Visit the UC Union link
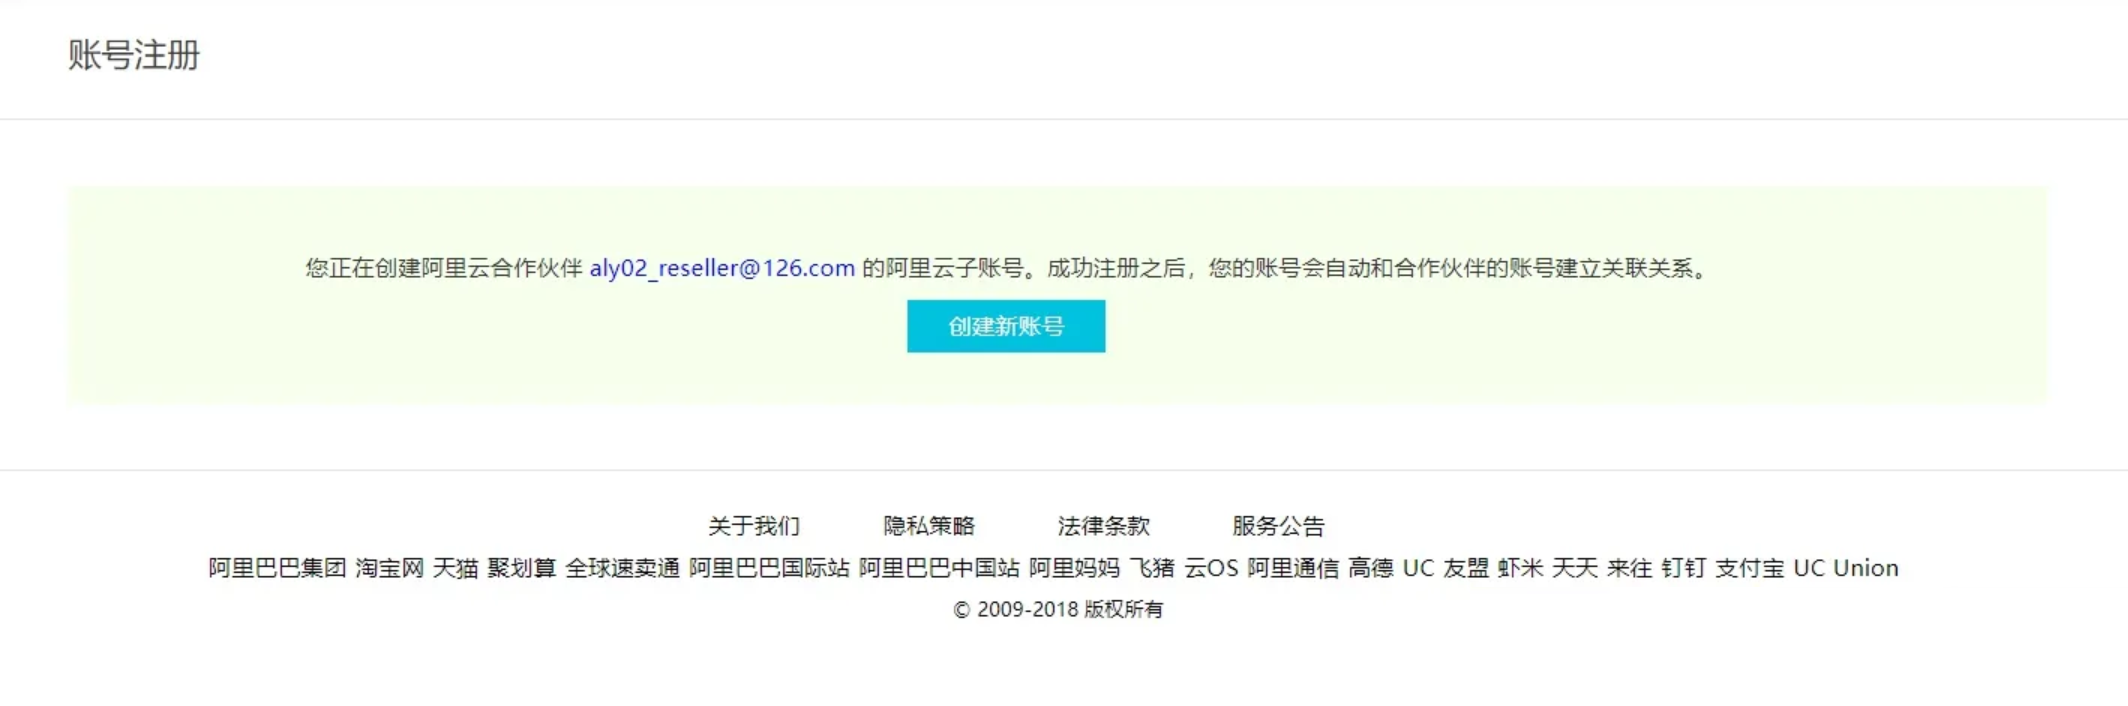The height and width of the screenshot is (706, 2128). tap(1846, 568)
